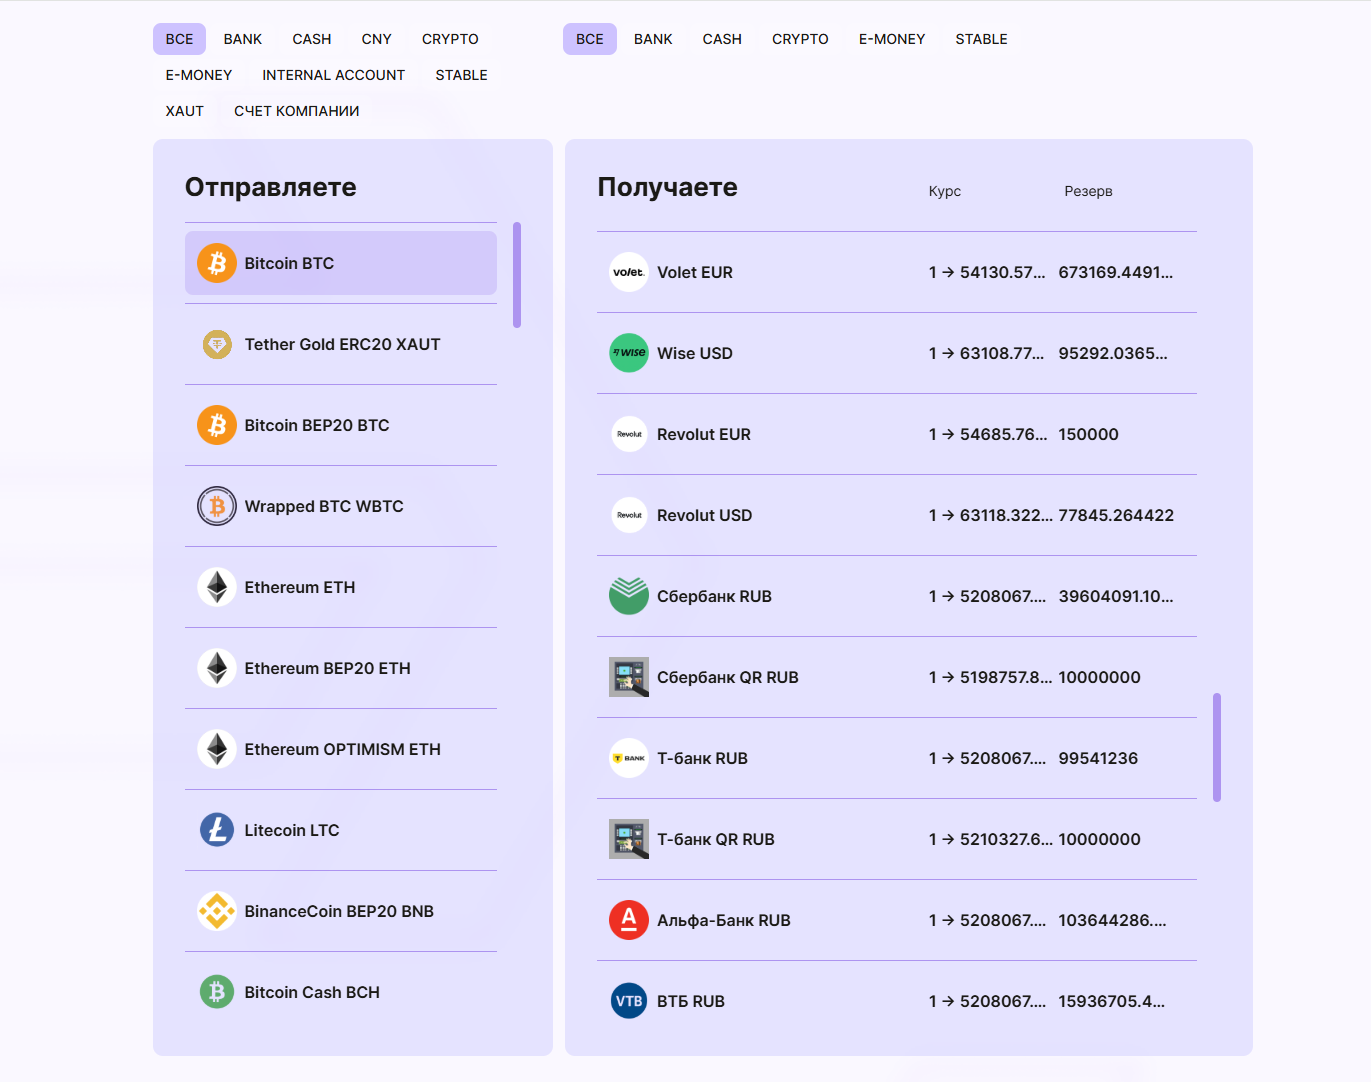Click the green Bitcoin Cash BCH icon

click(x=217, y=992)
